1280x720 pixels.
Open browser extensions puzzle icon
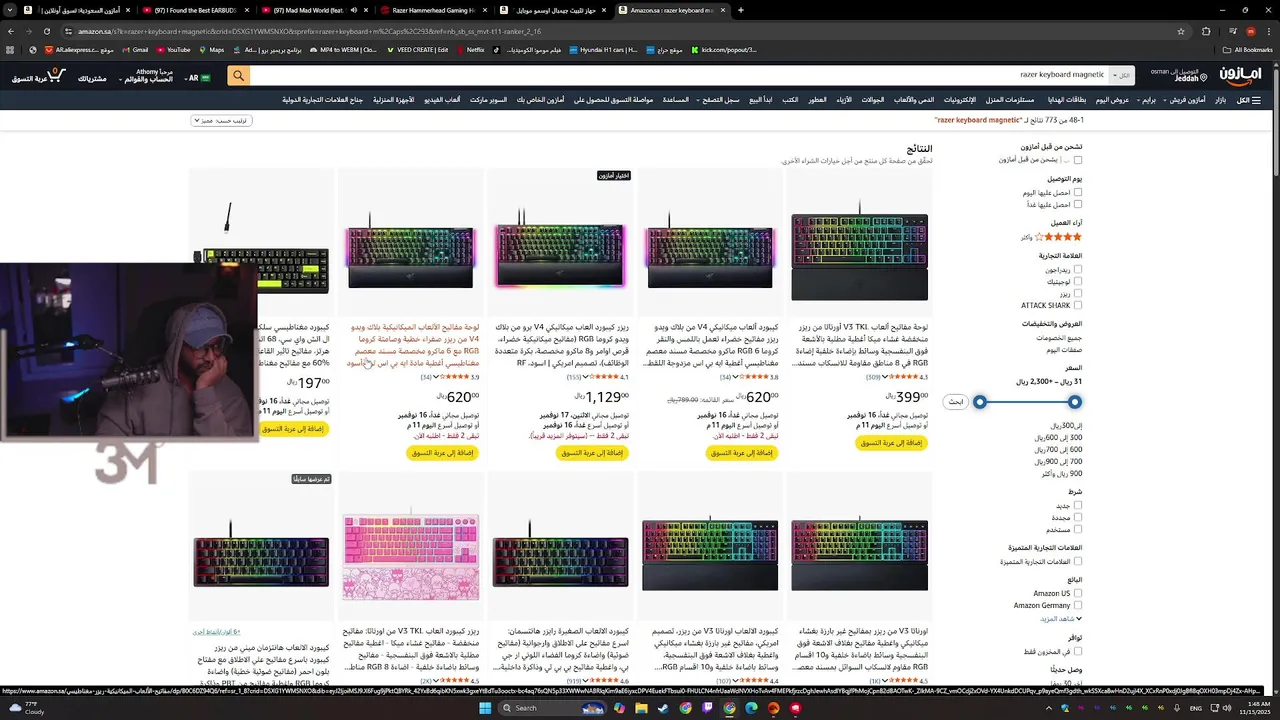1206,31
